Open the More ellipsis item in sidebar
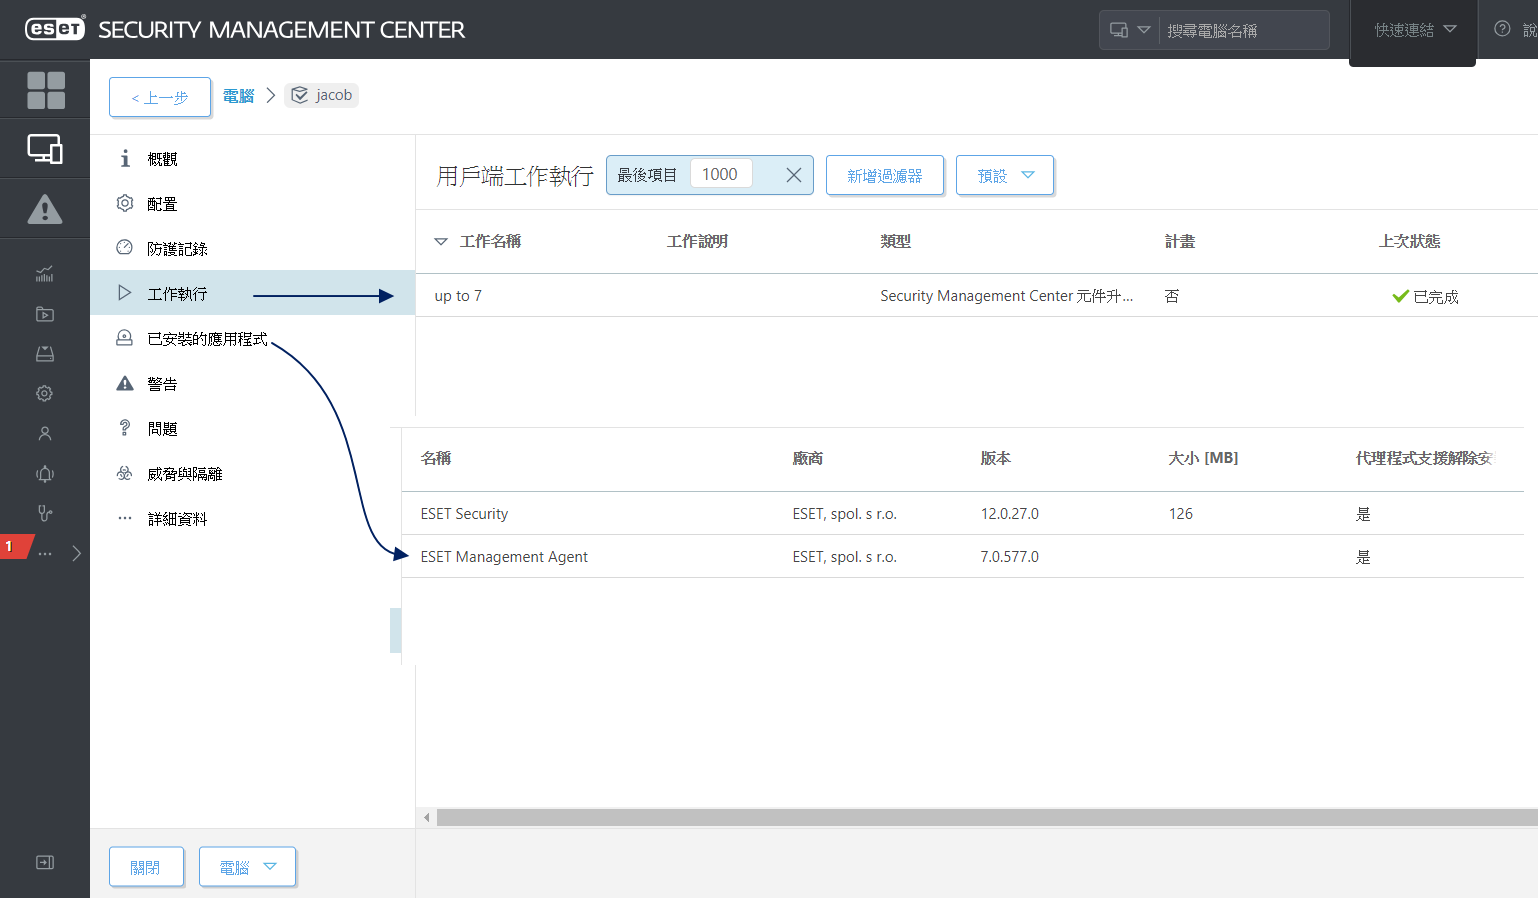 point(45,553)
